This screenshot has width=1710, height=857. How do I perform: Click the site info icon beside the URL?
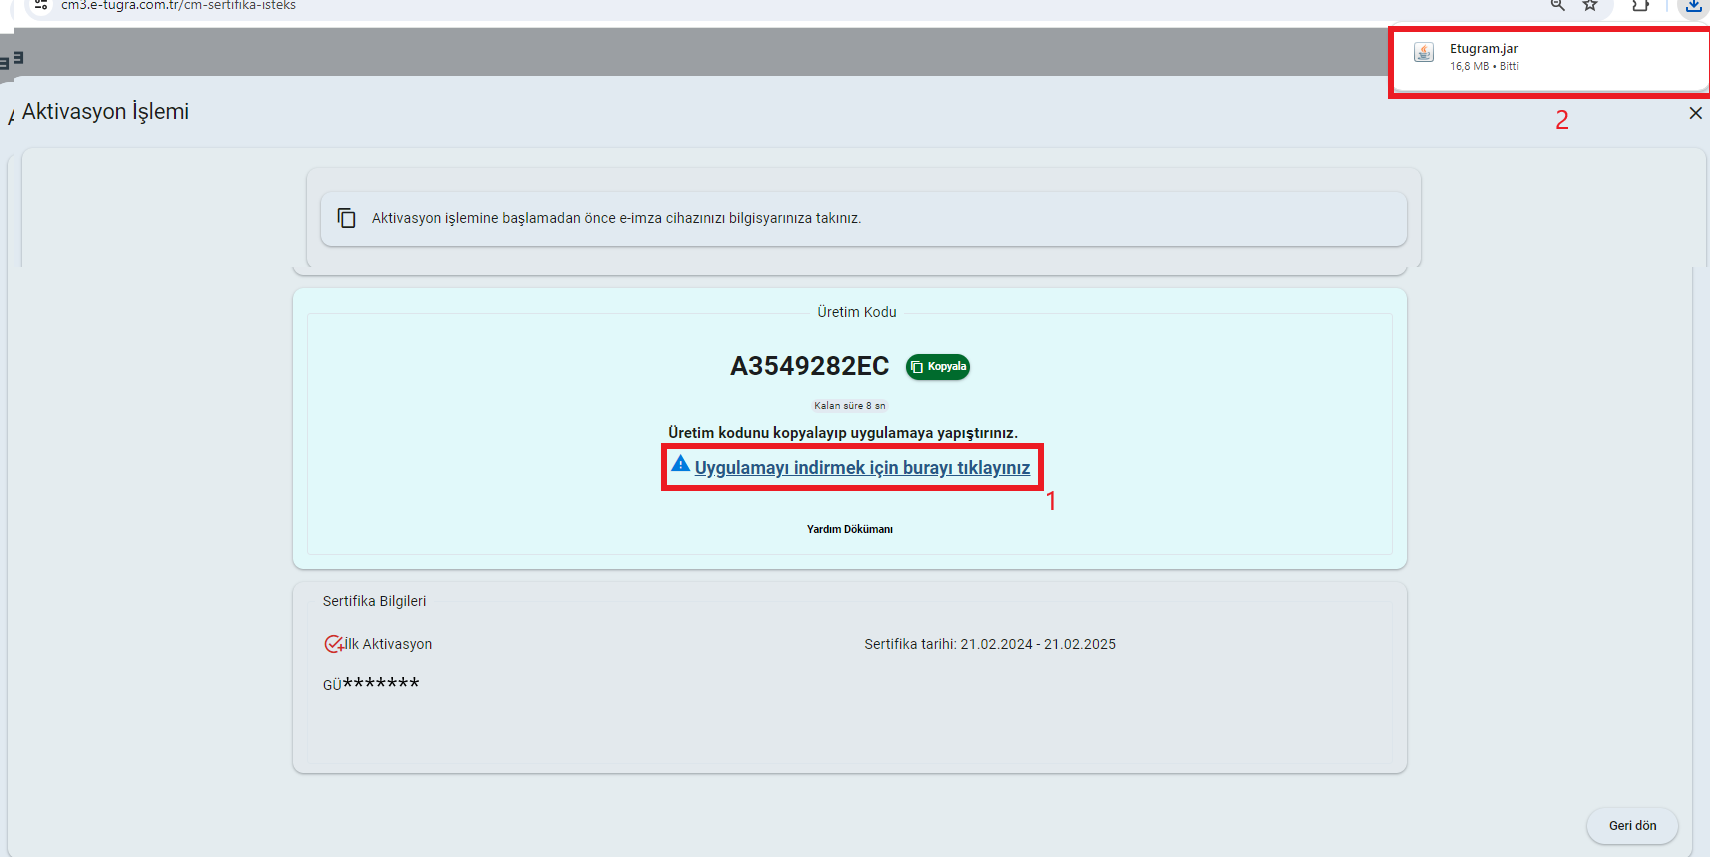coord(41,5)
